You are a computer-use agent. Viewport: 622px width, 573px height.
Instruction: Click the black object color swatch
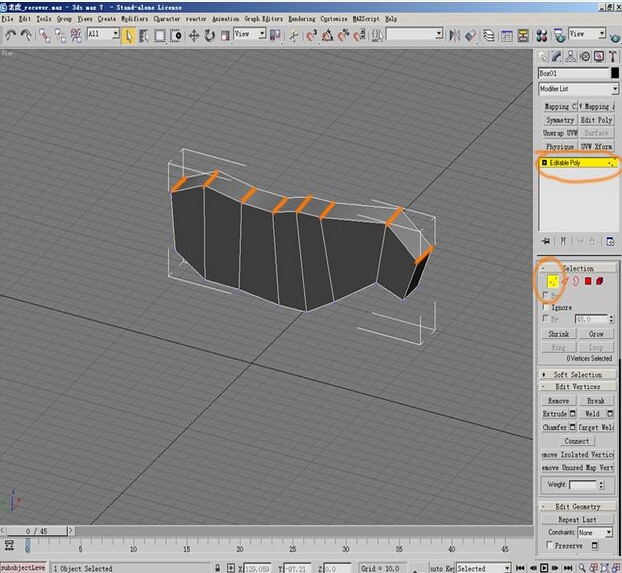614,73
